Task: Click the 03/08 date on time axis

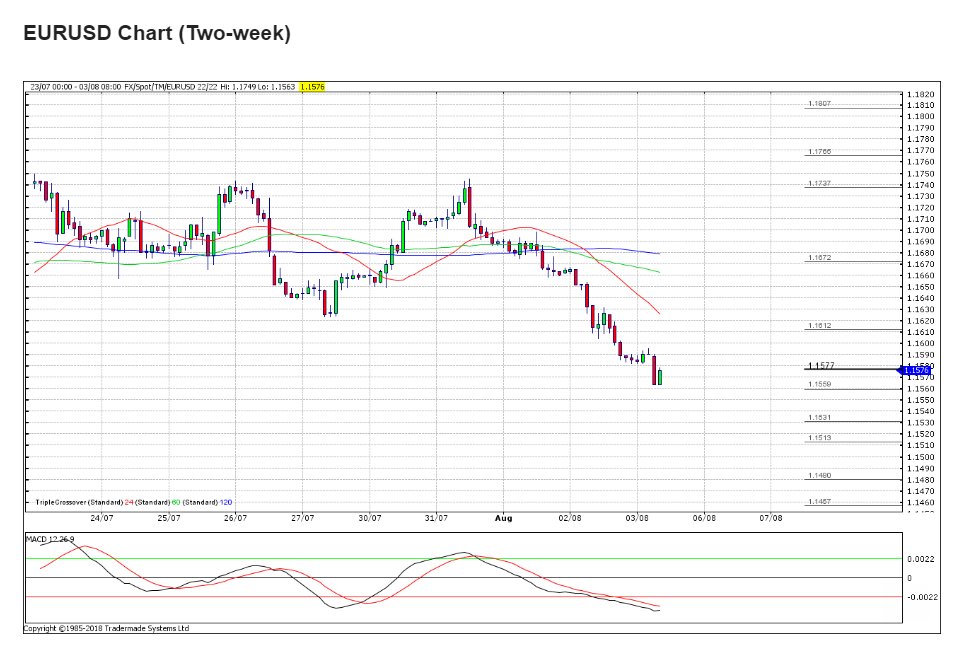Action: (x=637, y=518)
